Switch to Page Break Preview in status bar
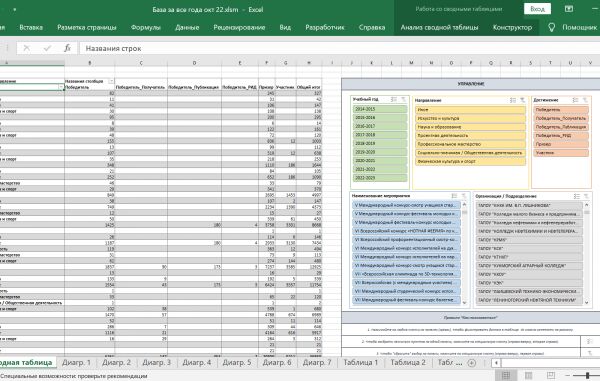The width and height of the screenshot is (600, 381). coord(551,376)
